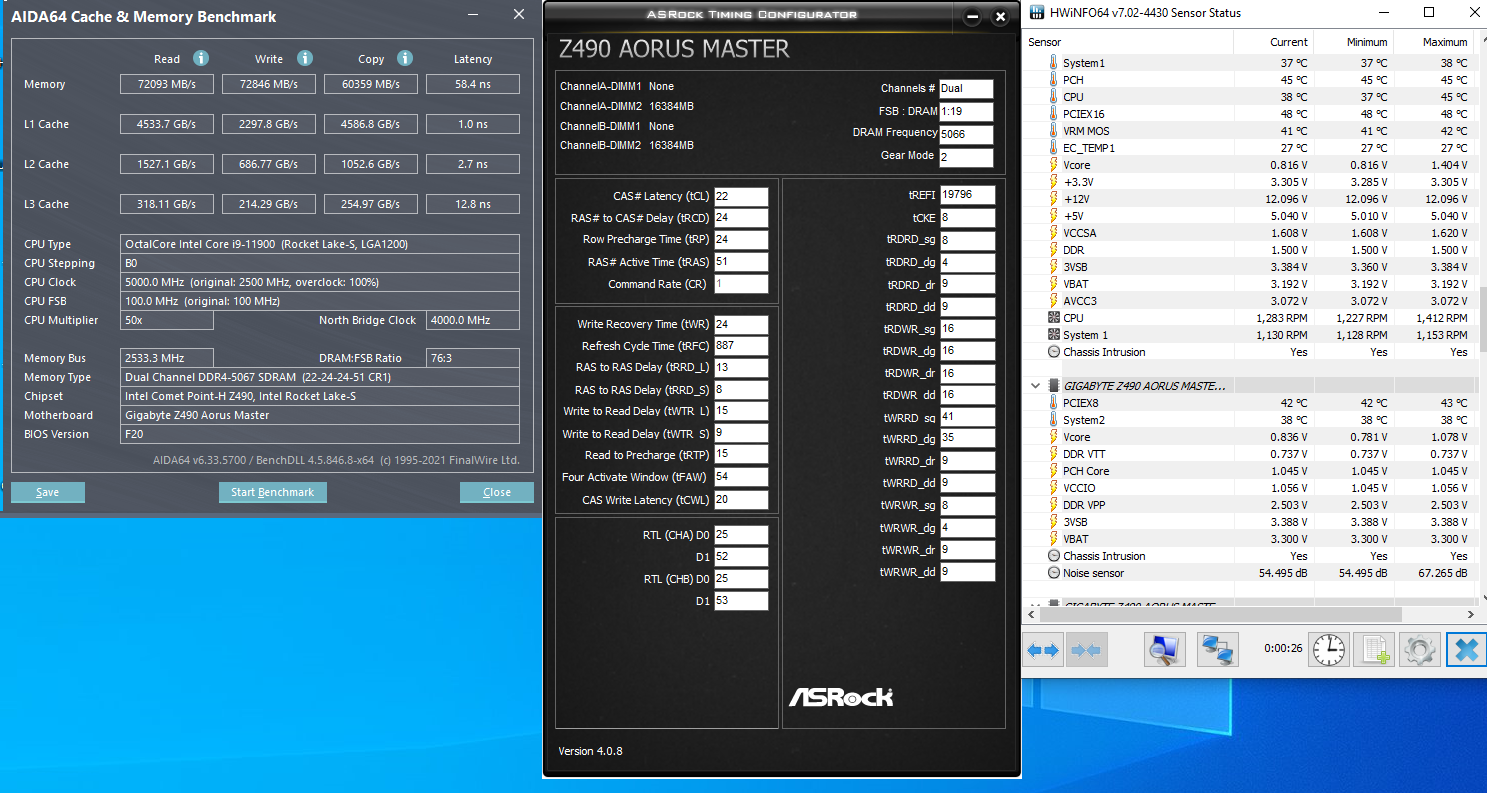Image resolution: width=1487 pixels, height=793 pixels.
Task: Start logging with the sheet-plus icon in HWiNFO
Action: click(1374, 650)
